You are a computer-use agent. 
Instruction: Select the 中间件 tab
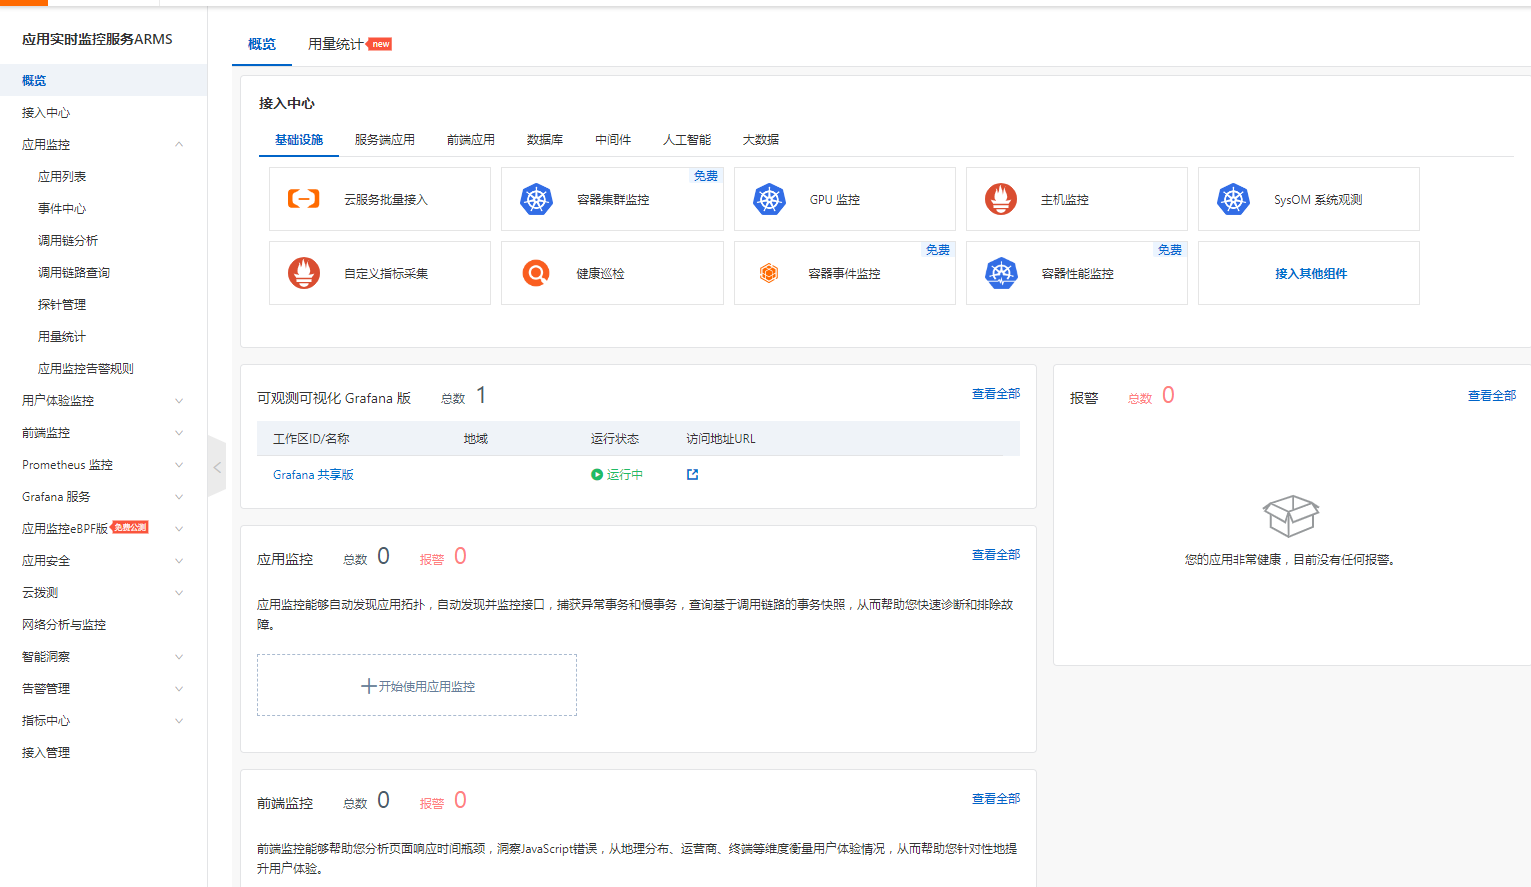(613, 140)
